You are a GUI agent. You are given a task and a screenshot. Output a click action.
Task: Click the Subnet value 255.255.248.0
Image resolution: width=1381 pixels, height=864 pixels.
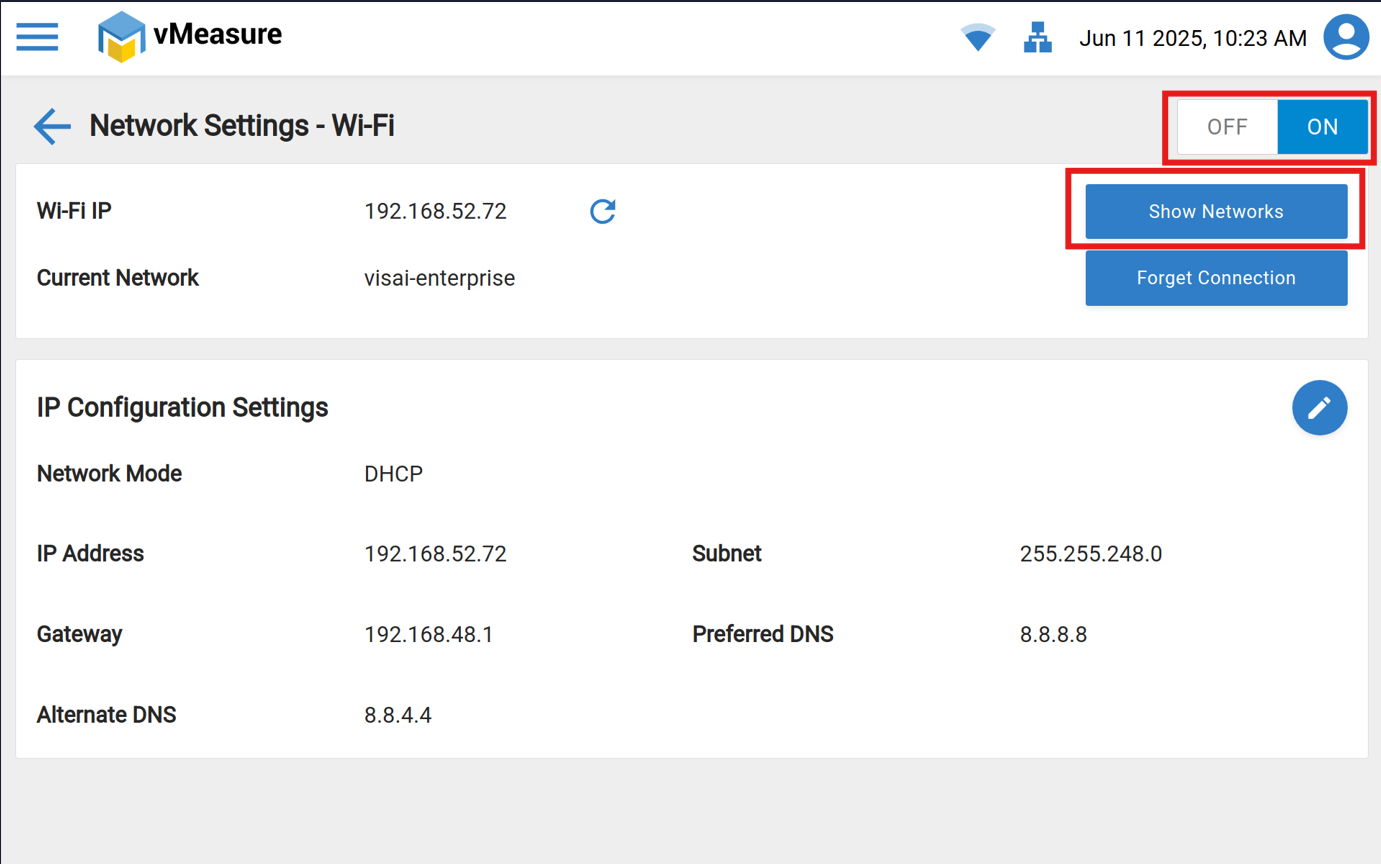coord(1090,554)
